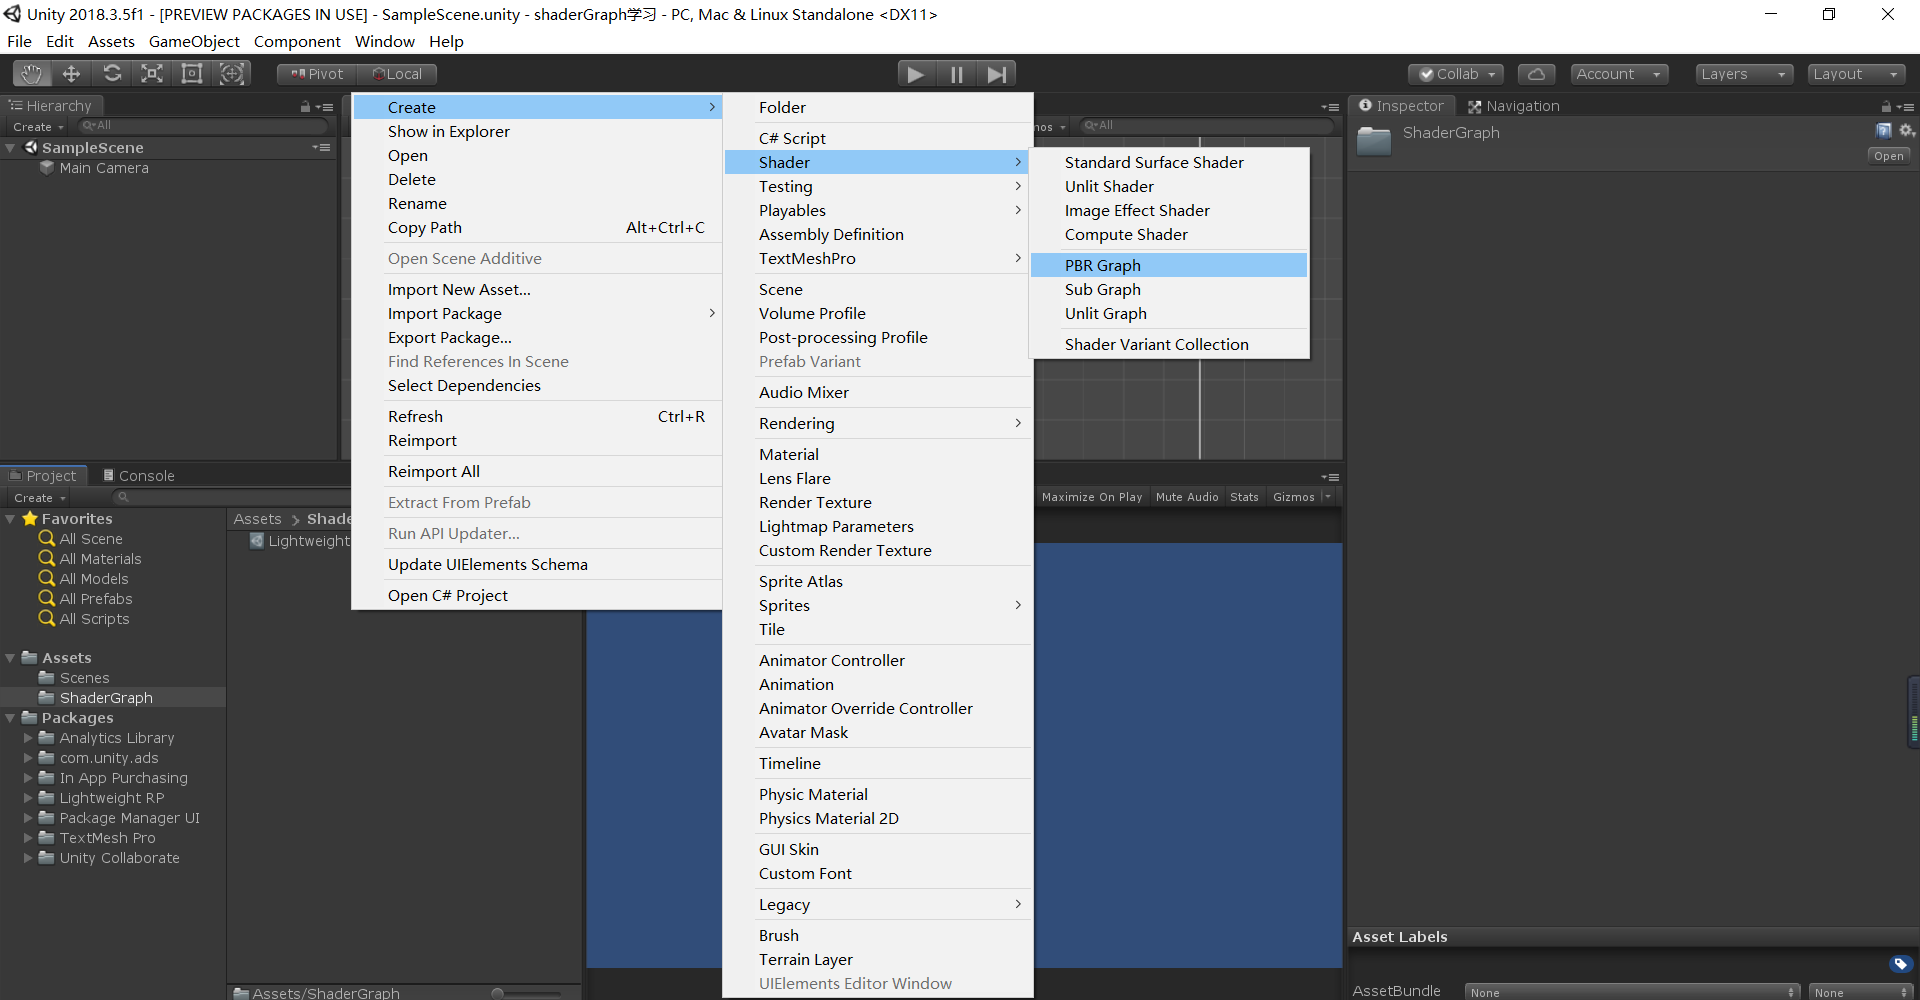Switch to the Inspector tab
The width and height of the screenshot is (1920, 1000).
1401,106
